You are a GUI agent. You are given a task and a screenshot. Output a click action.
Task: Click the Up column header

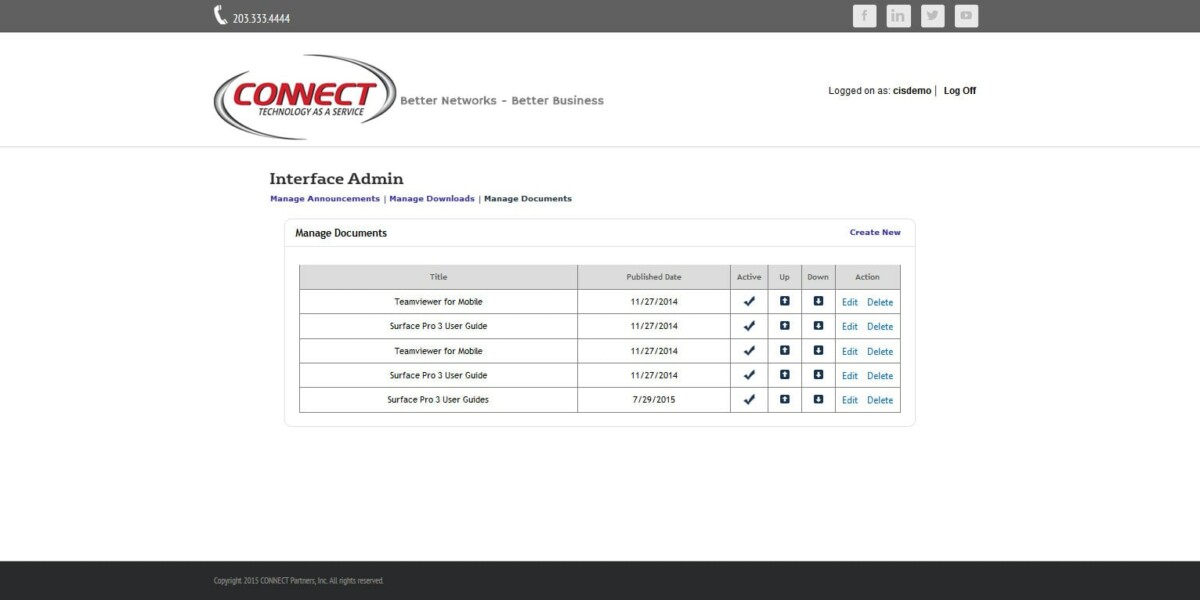784,277
